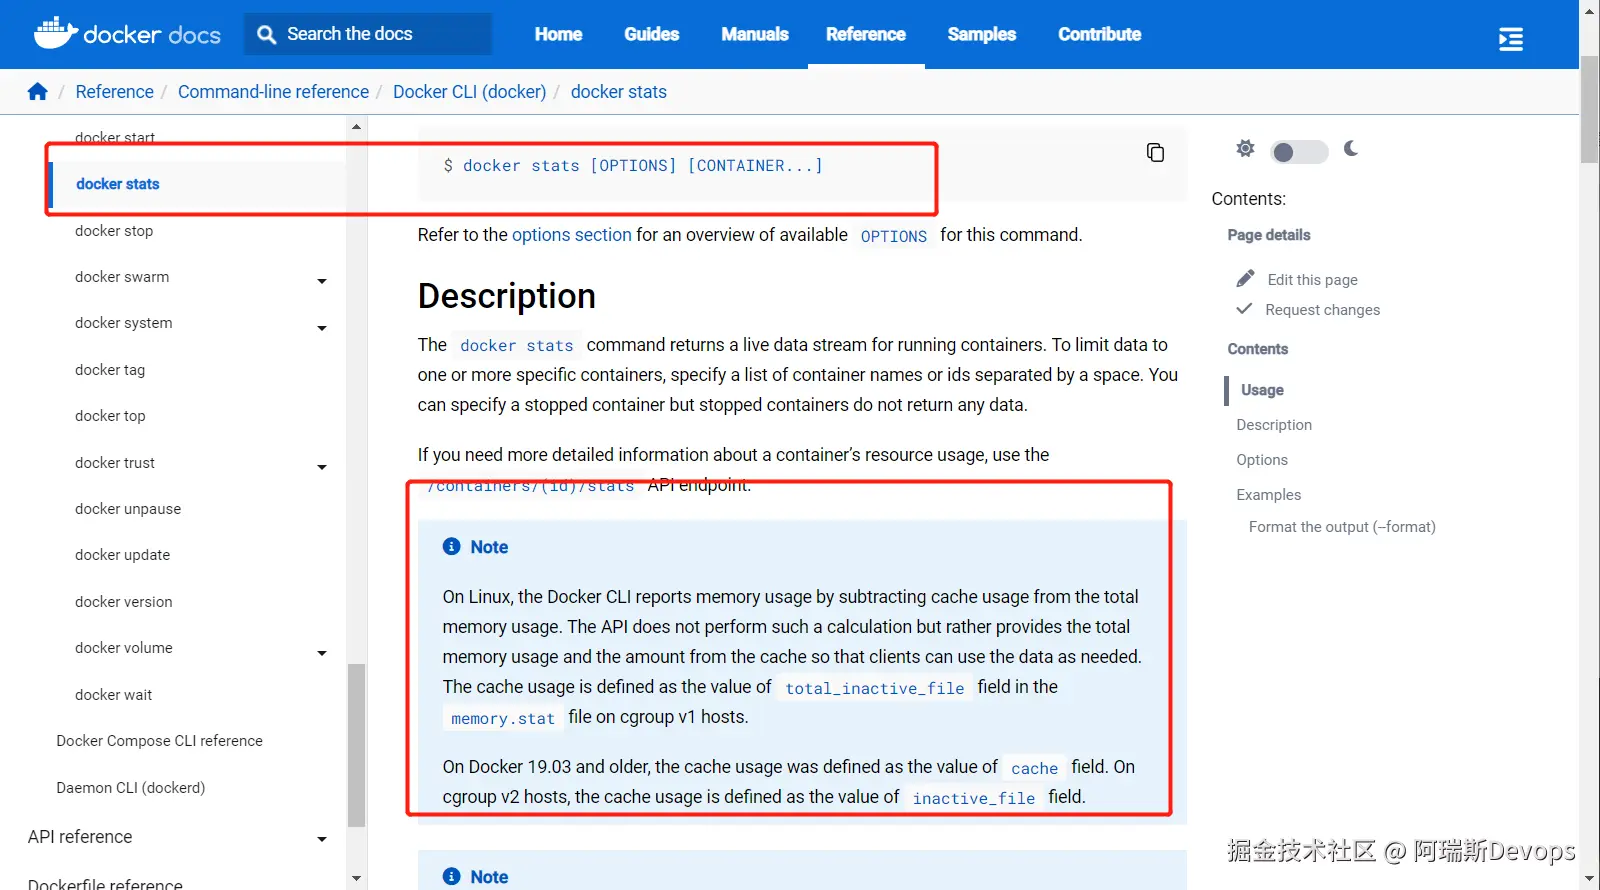Expand the docker volume submenu
1600x890 pixels.
(322, 653)
